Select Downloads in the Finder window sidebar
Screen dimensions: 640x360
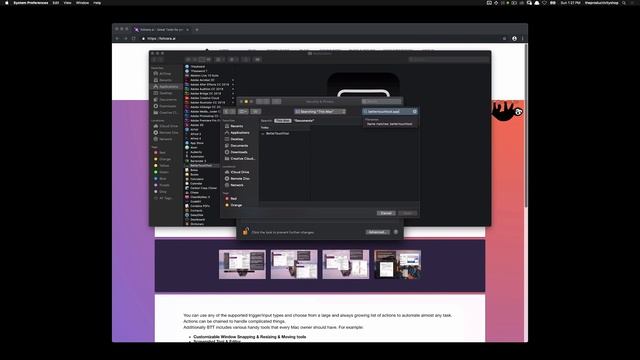tap(167, 106)
